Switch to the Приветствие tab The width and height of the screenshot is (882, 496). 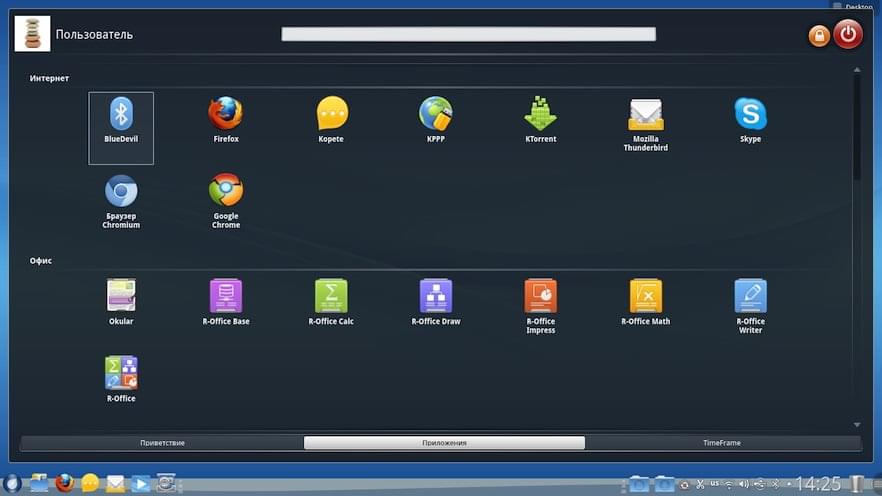(x=162, y=443)
